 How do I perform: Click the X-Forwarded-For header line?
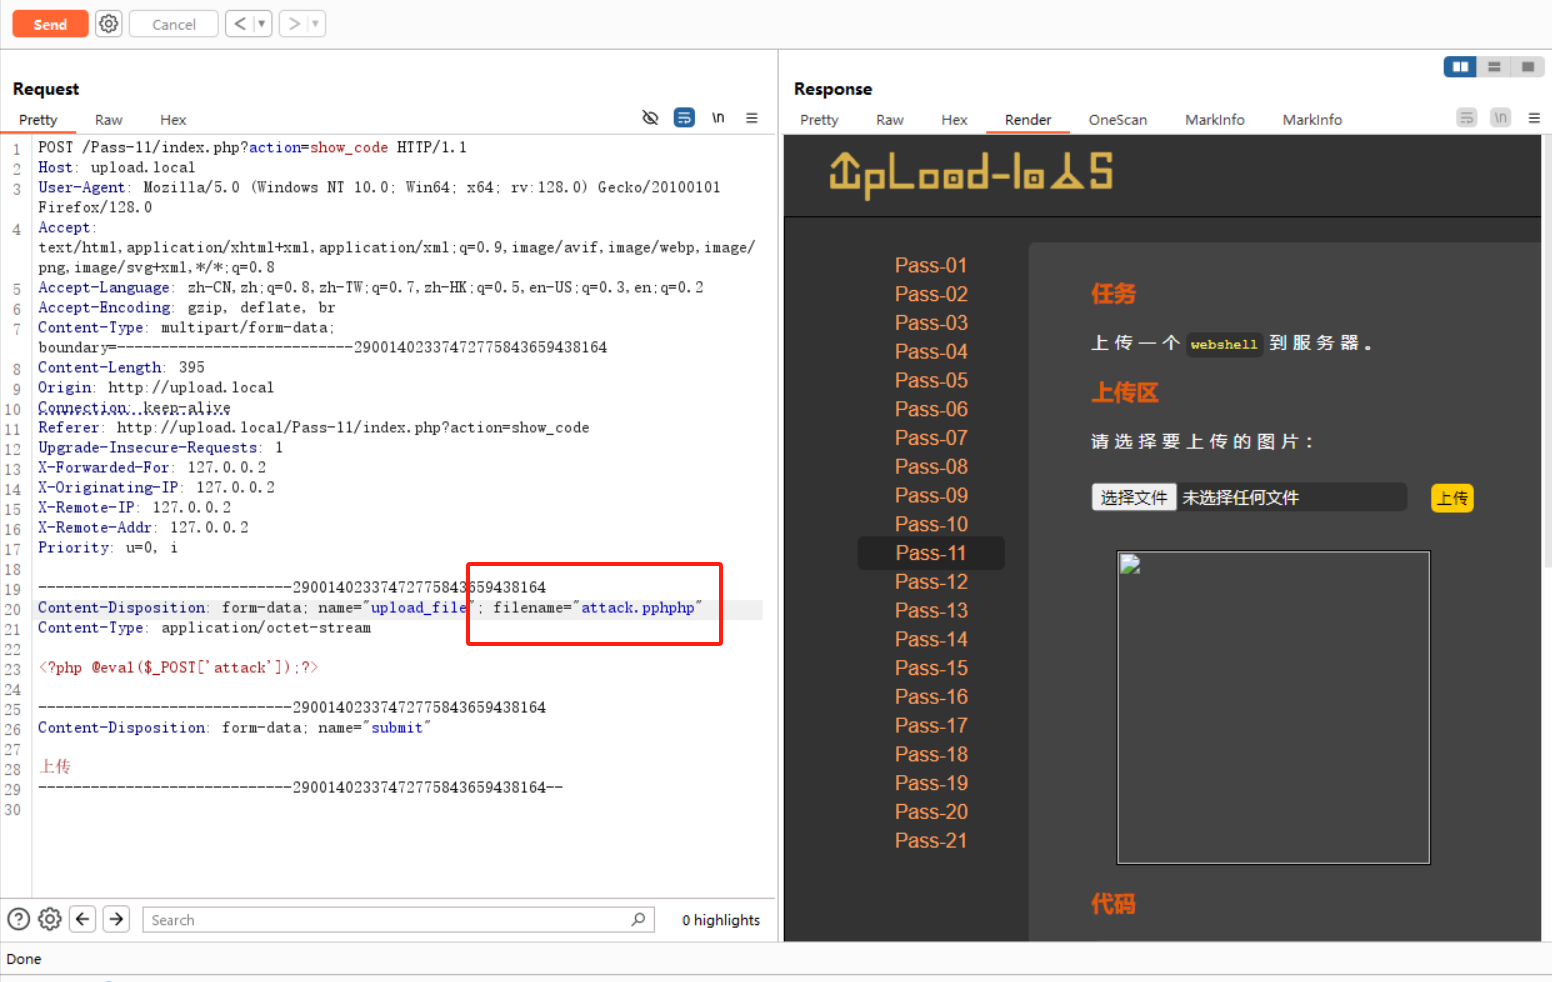point(152,468)
